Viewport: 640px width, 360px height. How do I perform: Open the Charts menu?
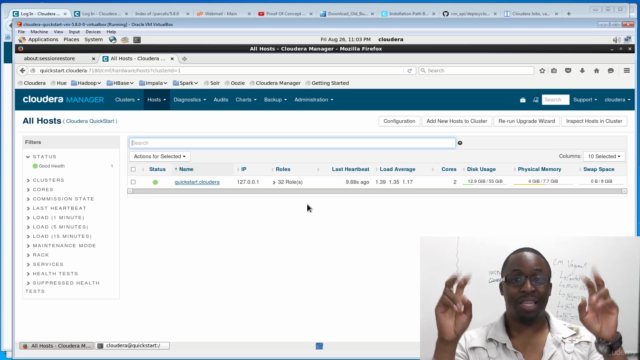click(246, 100)
